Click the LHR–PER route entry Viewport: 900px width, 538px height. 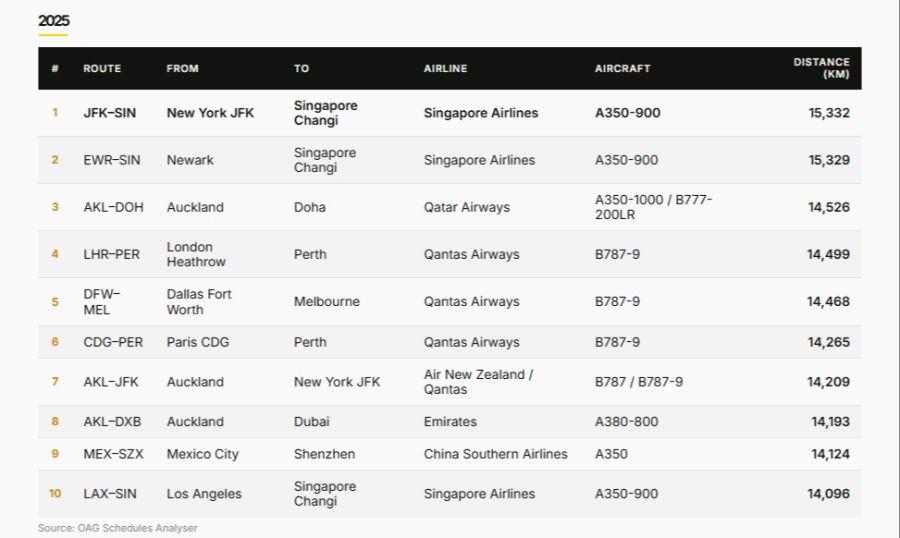[x=111, y=254]
